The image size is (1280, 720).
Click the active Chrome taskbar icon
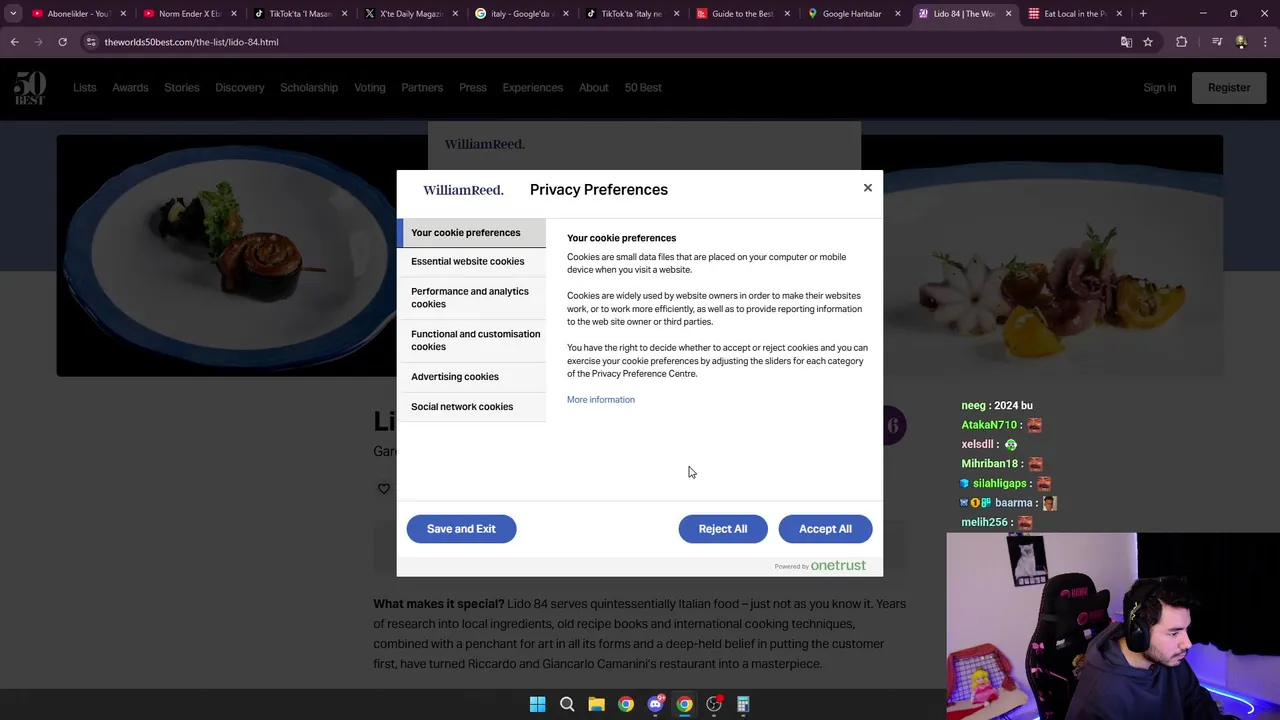point(684,704)
